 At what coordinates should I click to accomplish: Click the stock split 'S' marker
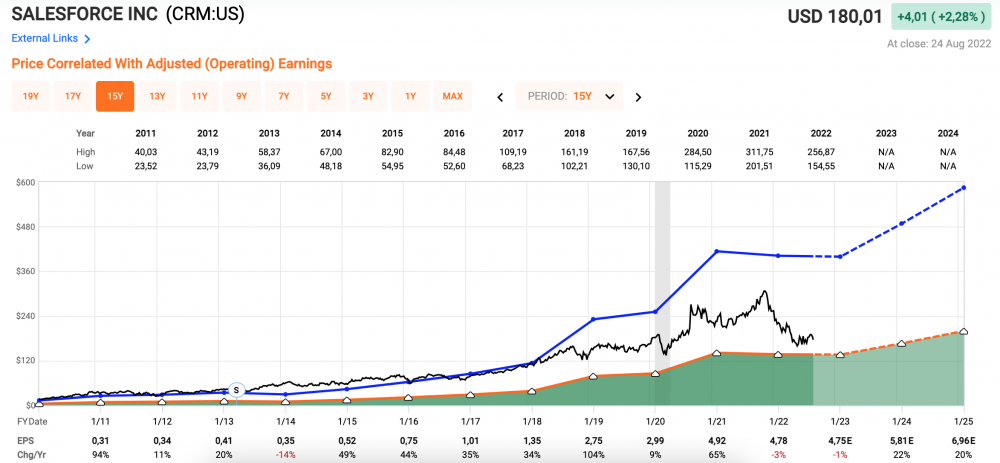tap(237, 389)
